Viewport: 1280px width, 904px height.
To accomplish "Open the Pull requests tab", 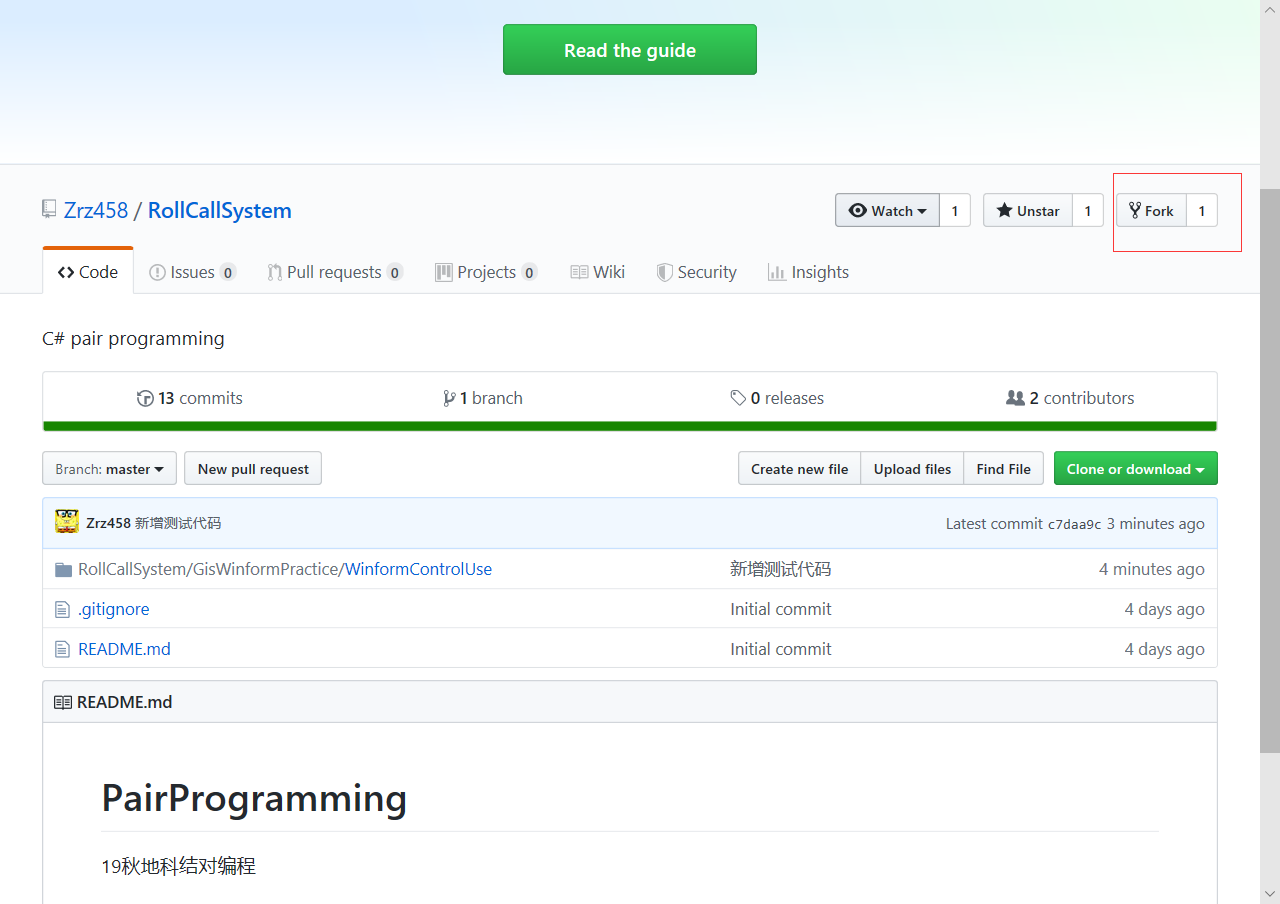I will [335, 272].
